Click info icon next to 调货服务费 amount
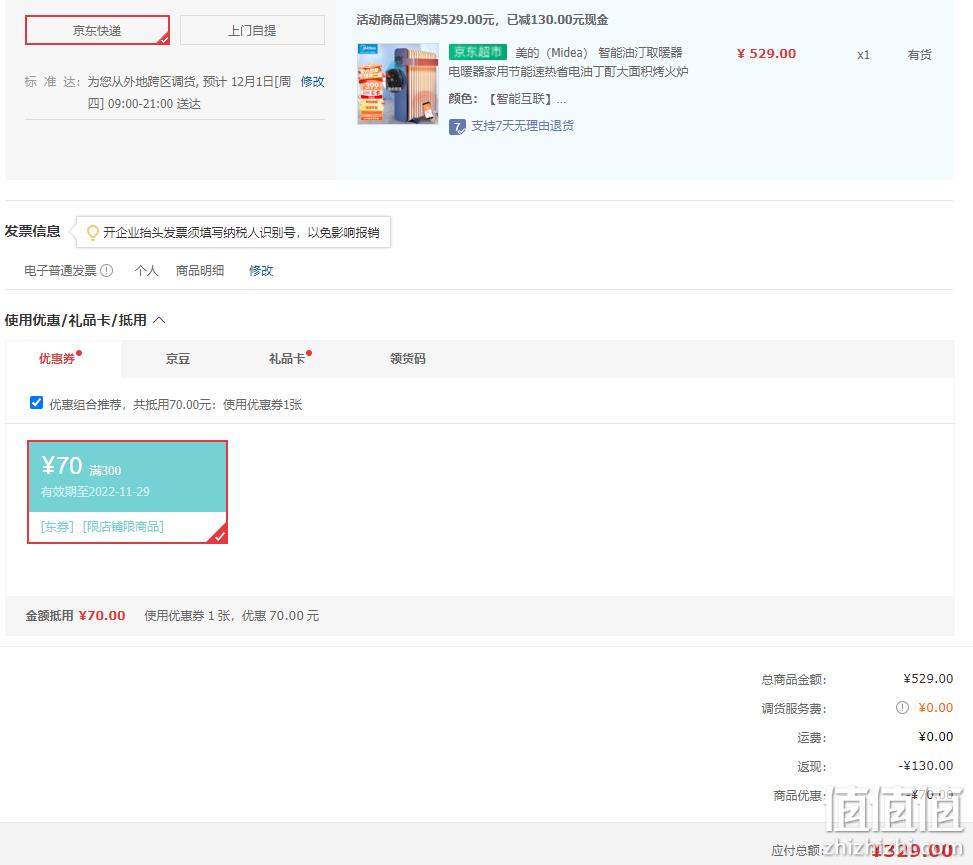The width and height of the screenshot is (973, 865). tap(902, 708)
